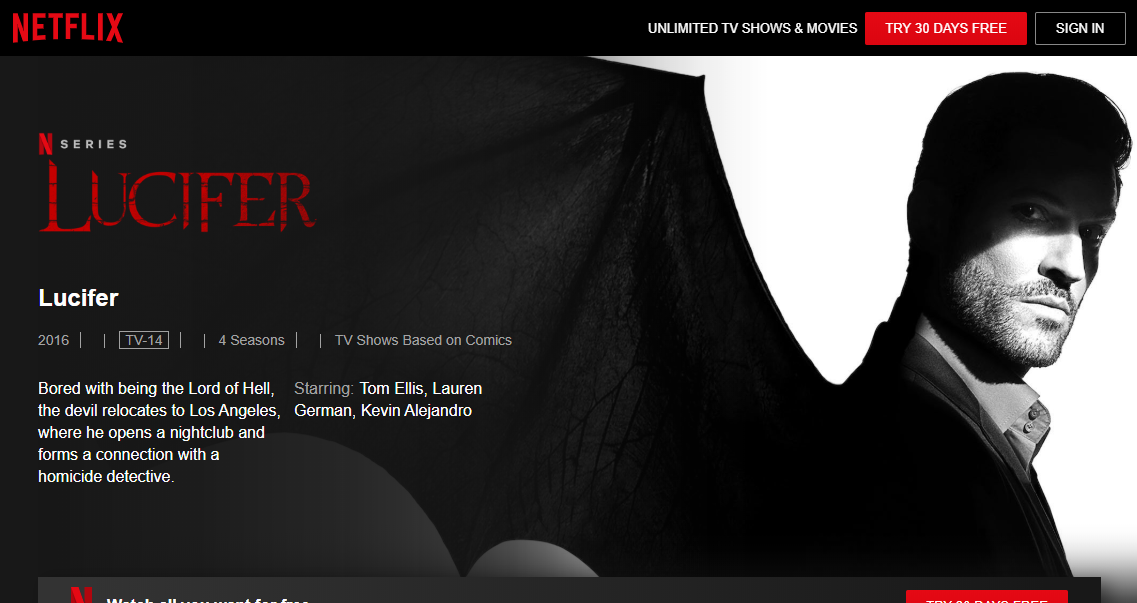Click the series synopsis paragraph
The image size is (1137, 603).
pyautogui.click(x=159, y=432)
